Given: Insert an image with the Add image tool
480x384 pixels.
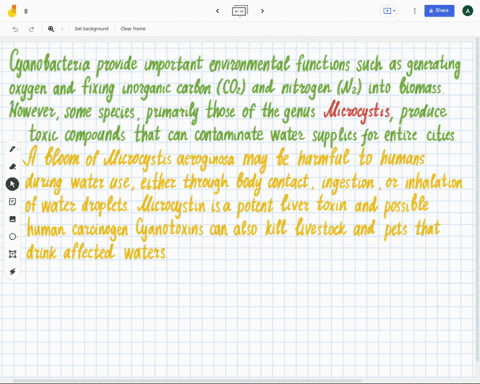Looking at the screenshot, I should click(x=12, y=219).
